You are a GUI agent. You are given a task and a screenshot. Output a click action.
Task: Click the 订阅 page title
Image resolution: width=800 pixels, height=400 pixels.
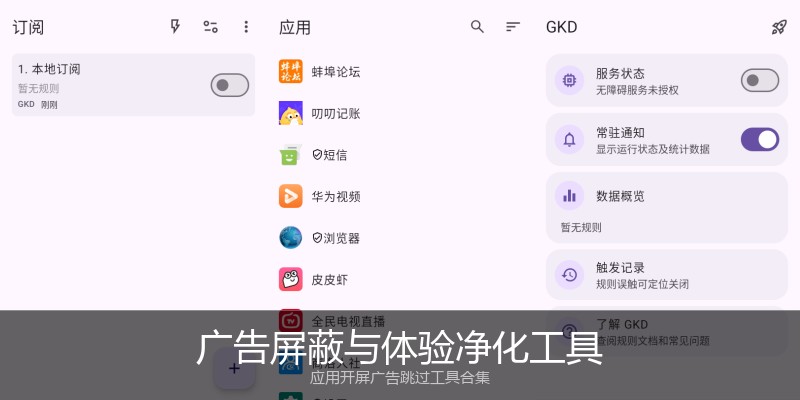(x=28, y=27)
